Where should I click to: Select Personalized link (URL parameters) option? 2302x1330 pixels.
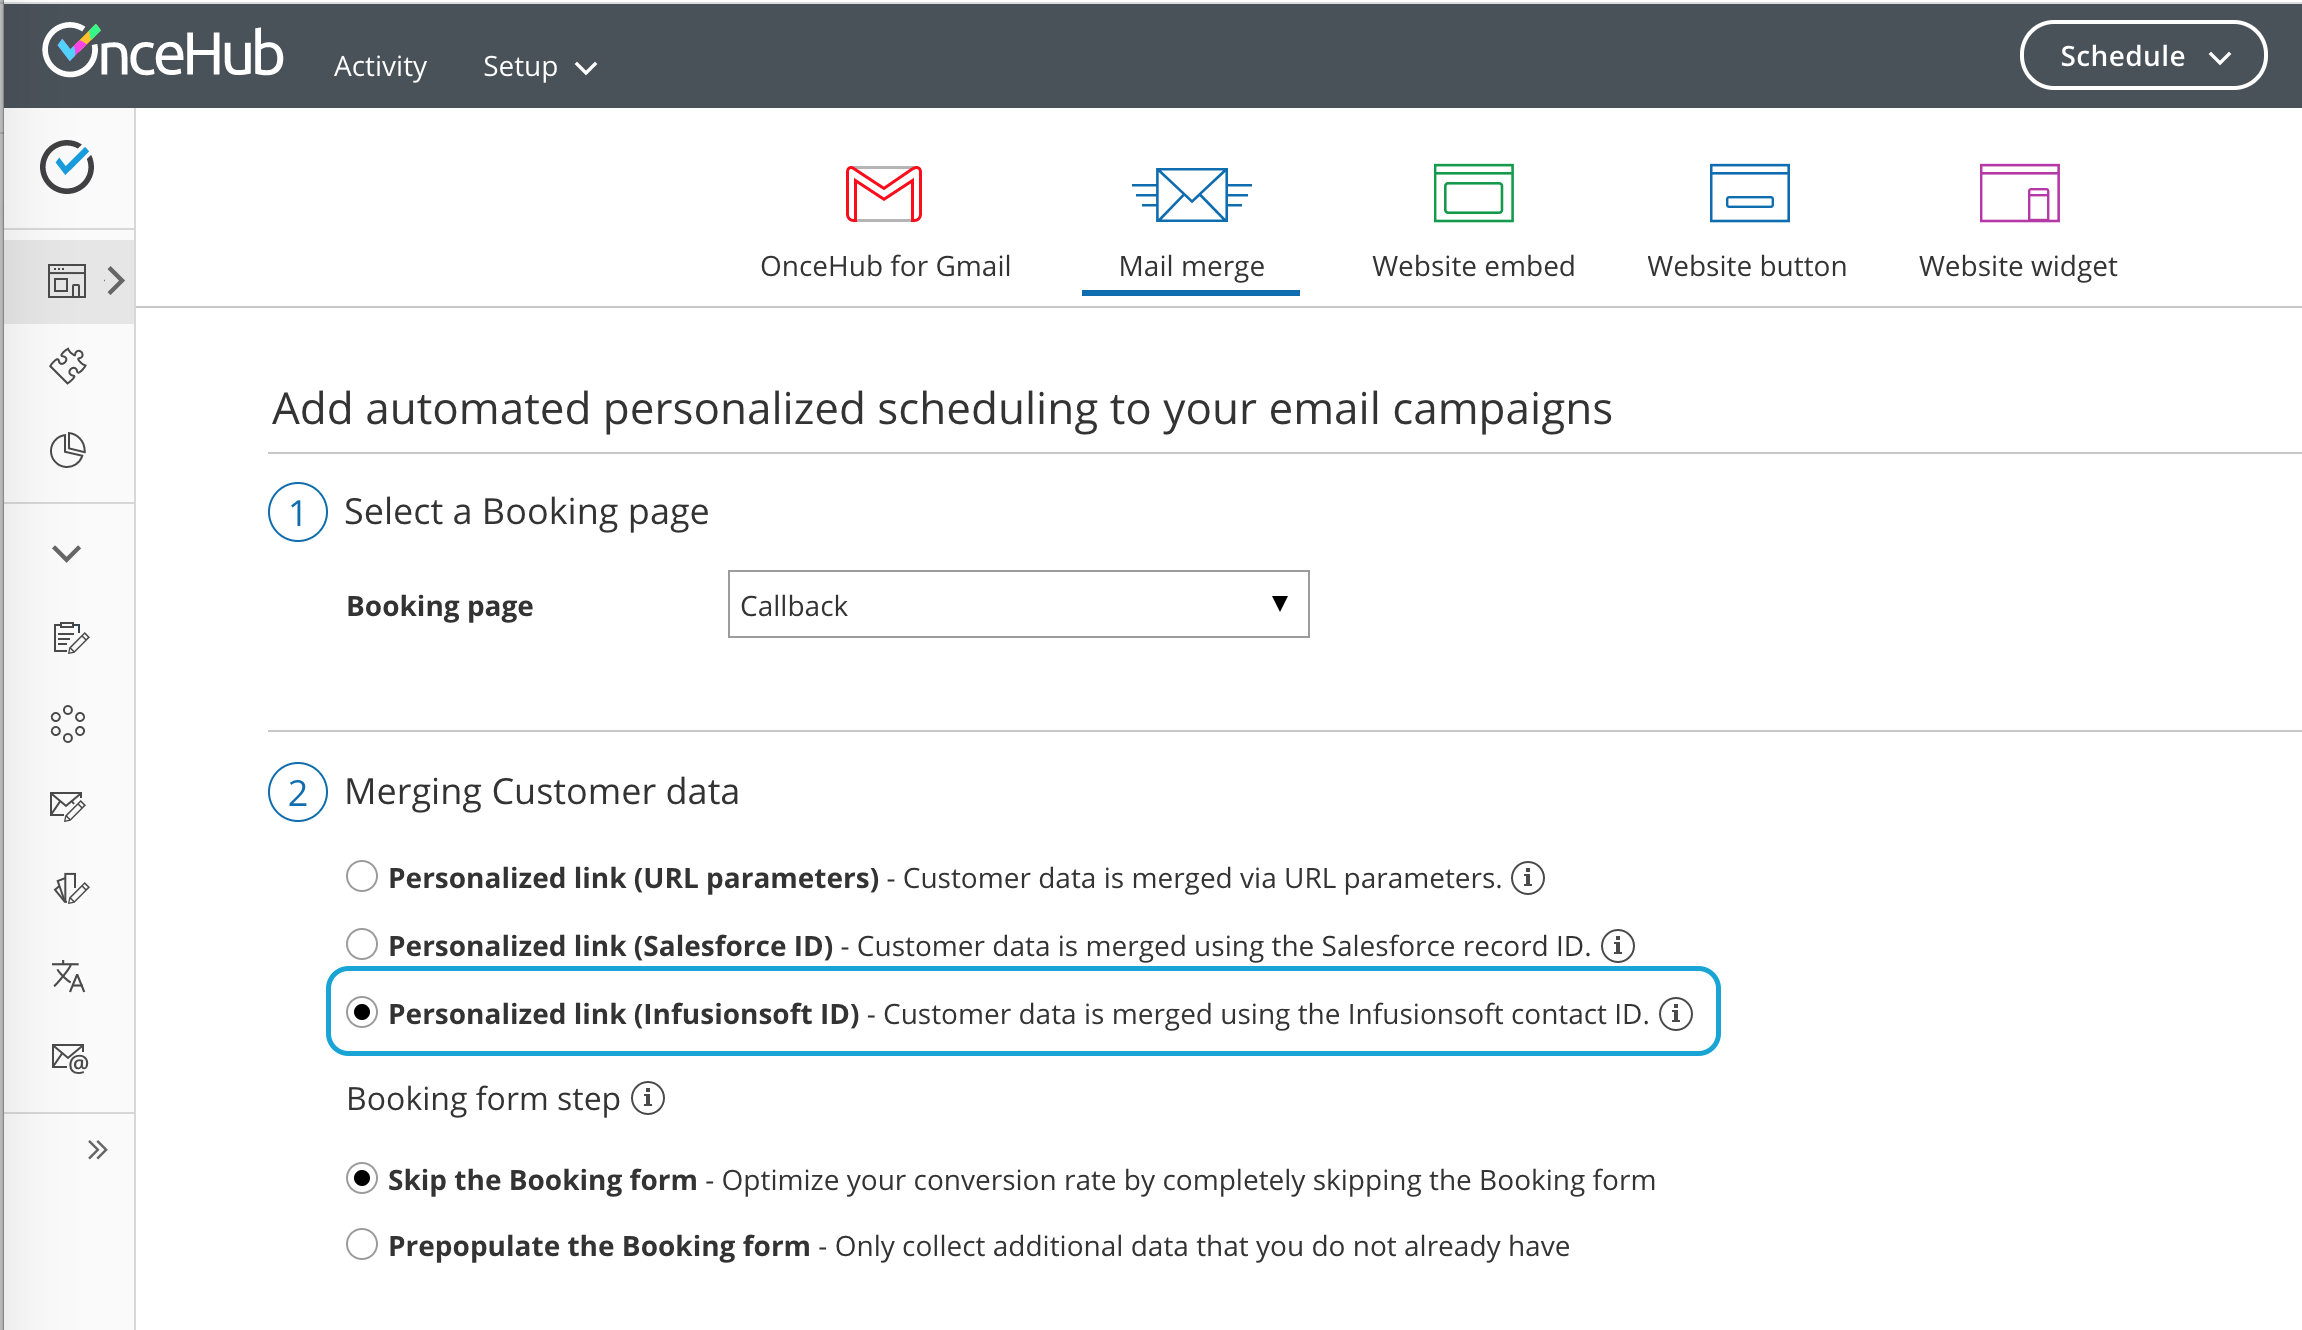point(362,877)
